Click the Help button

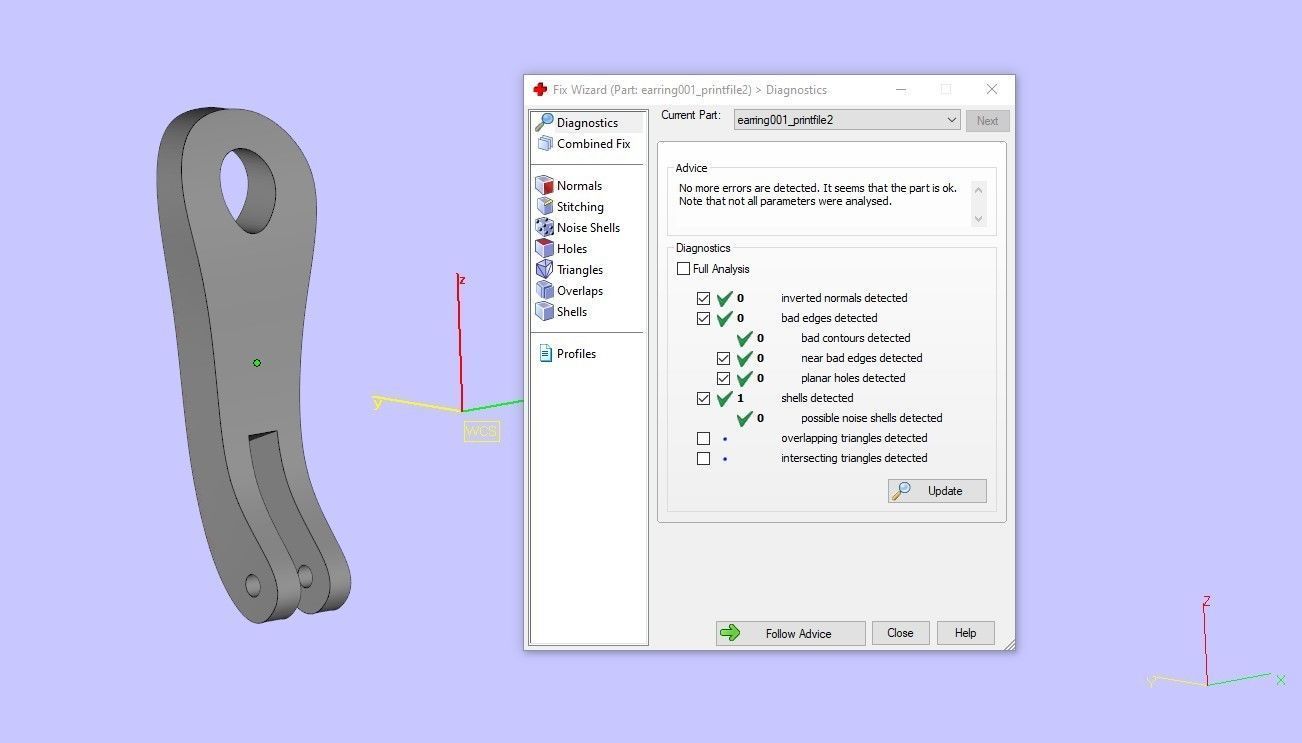tap(965, 633)
